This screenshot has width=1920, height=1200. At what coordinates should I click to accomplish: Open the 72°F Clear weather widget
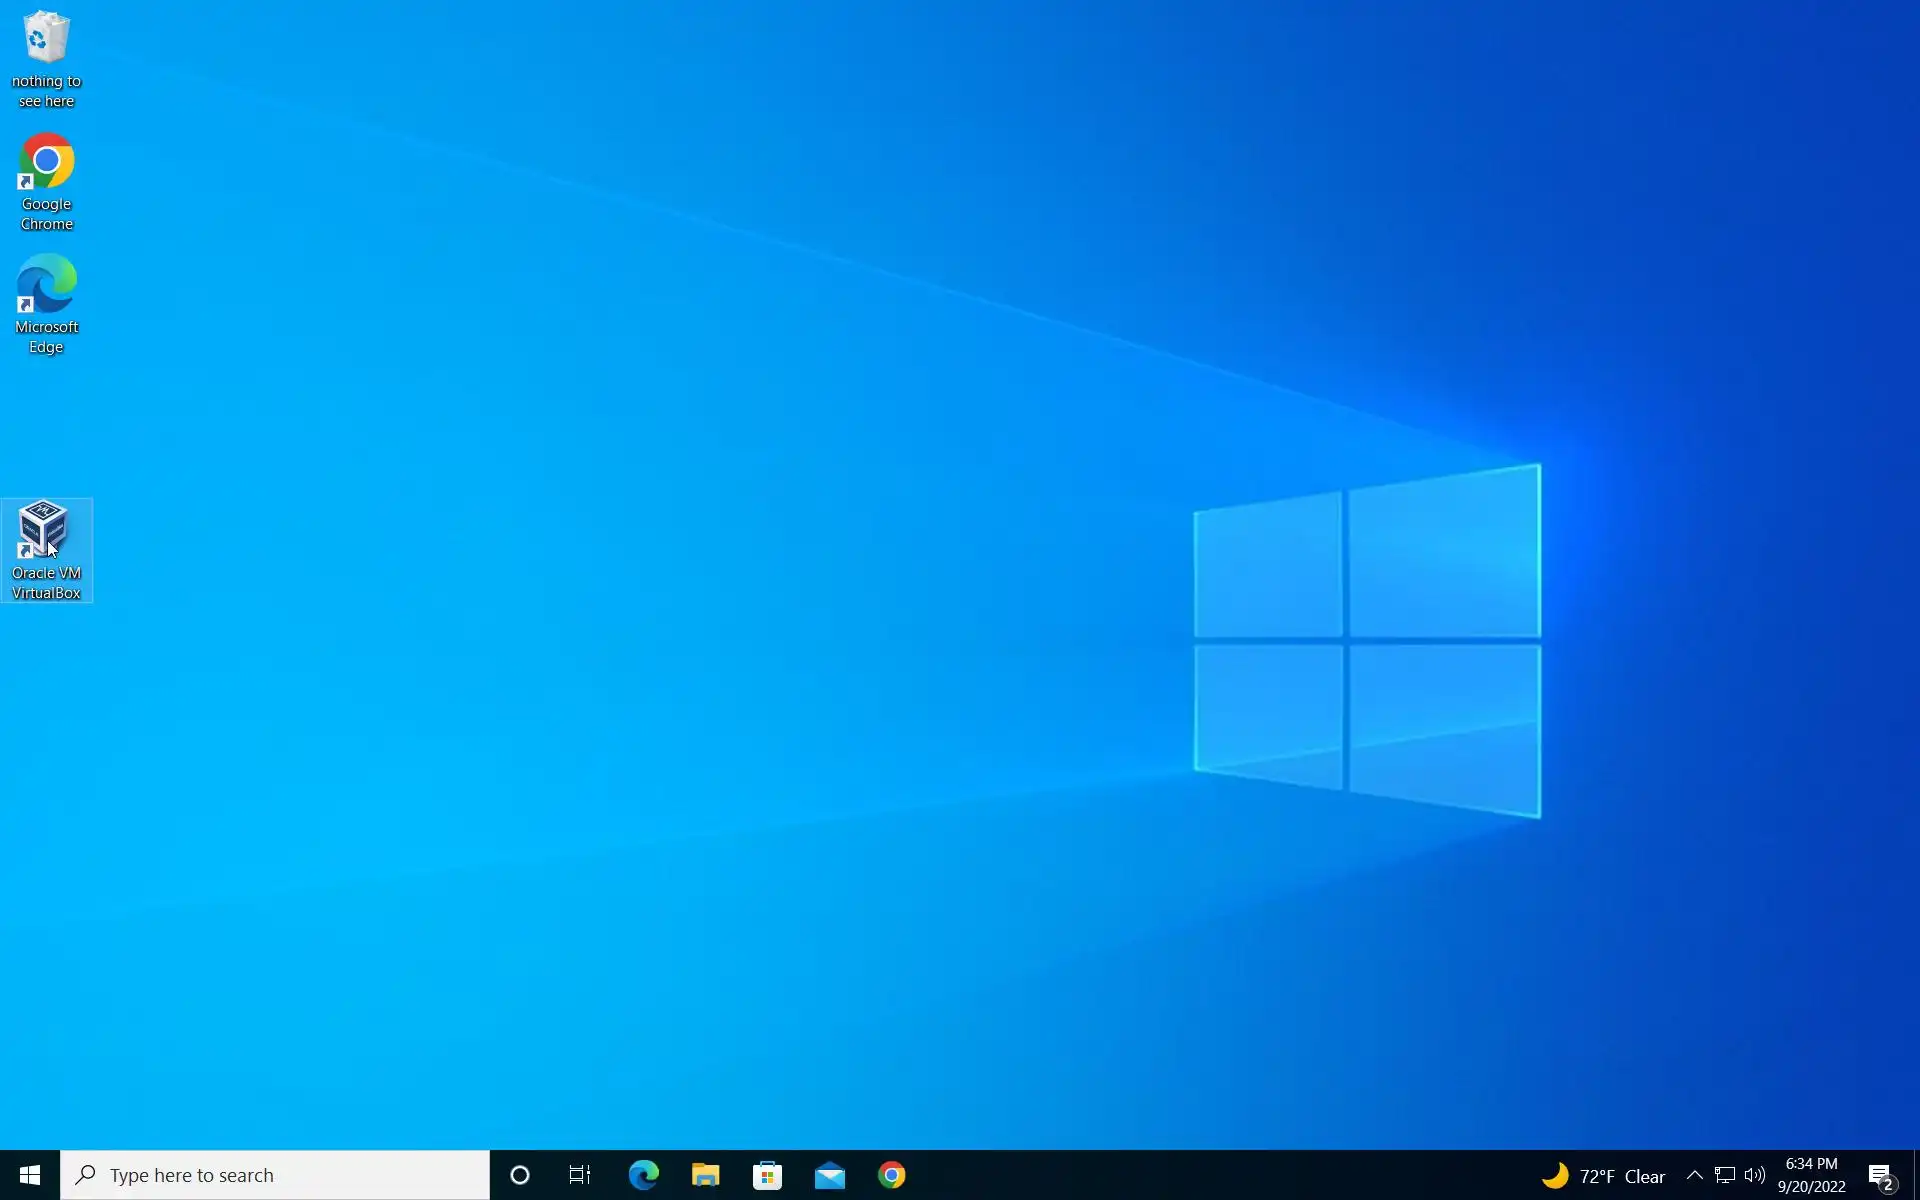click(x=1603, y=1176)
